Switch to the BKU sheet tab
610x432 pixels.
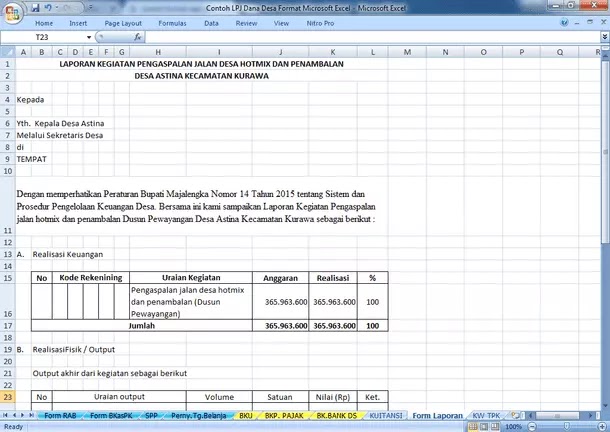click(246, 416)
